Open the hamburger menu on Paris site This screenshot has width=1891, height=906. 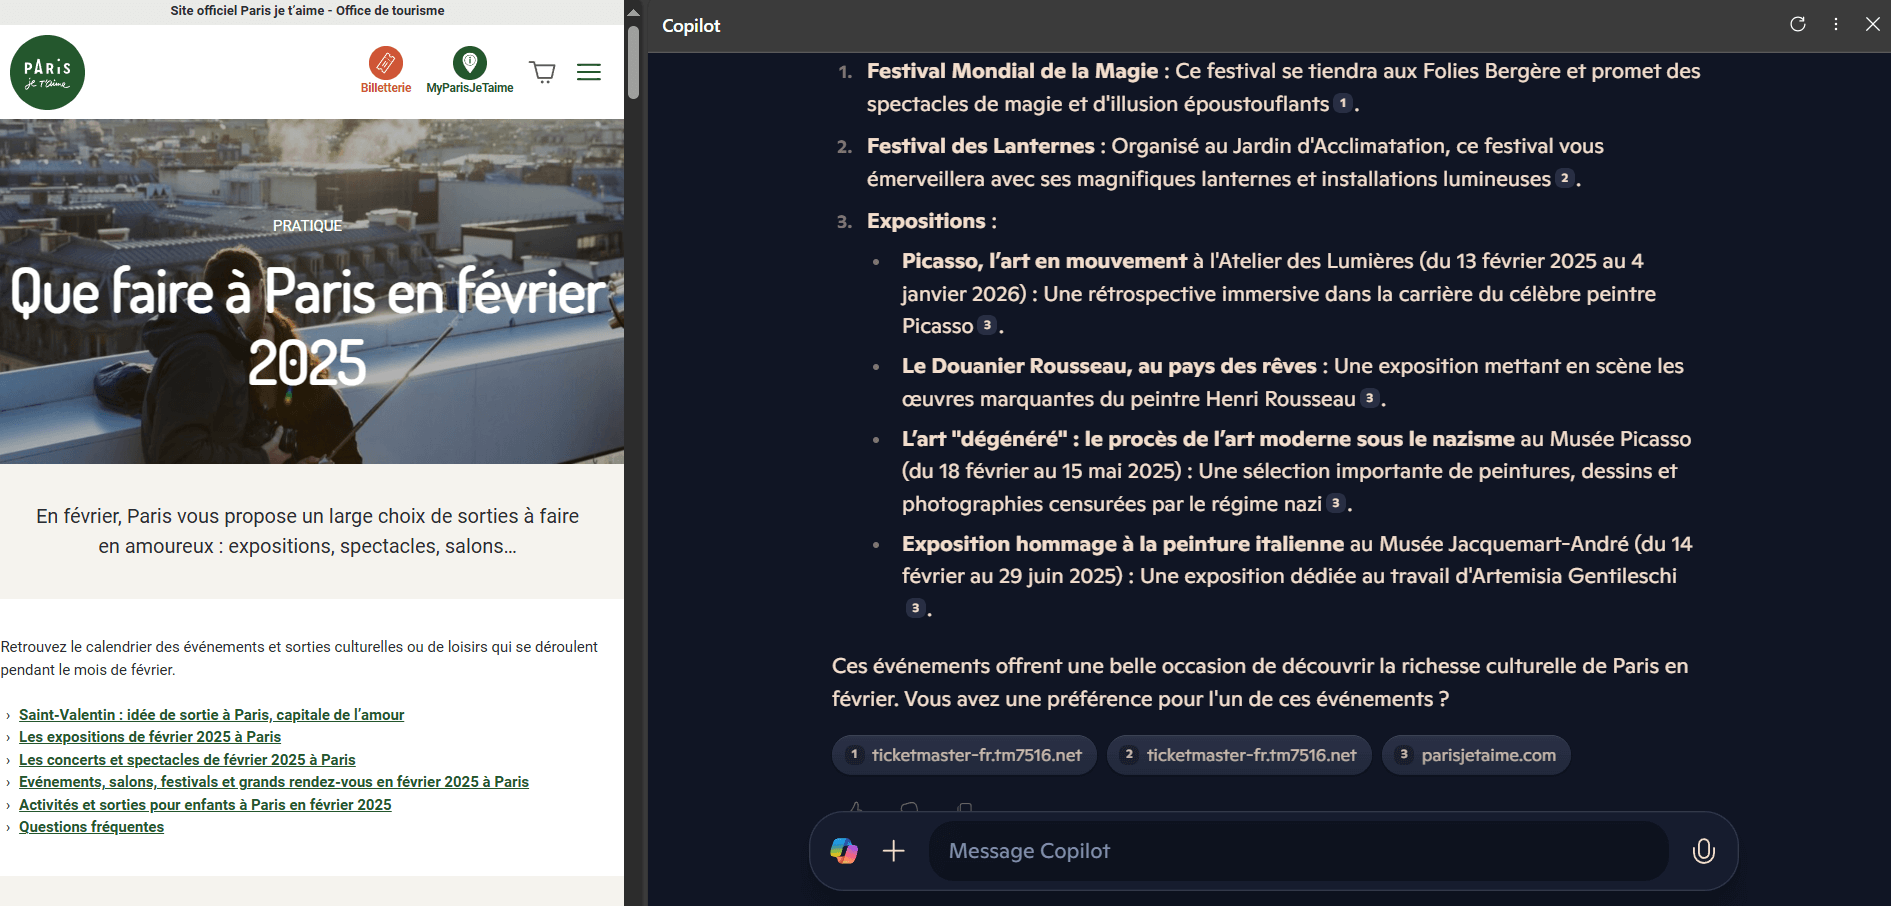(x=589, y=72)
